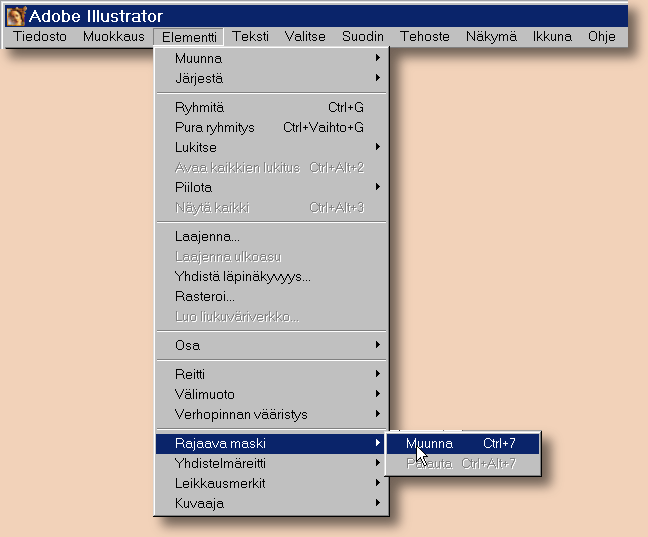Open the Tiedosto menu
The width and height of the screenshot is (648, 537).
(40, 37)
